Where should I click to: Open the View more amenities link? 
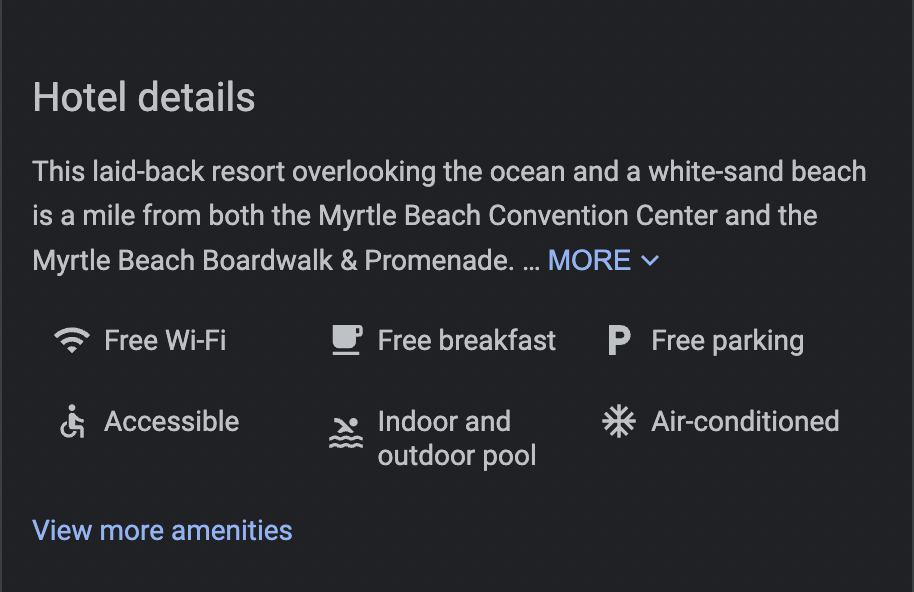[162, 530]
